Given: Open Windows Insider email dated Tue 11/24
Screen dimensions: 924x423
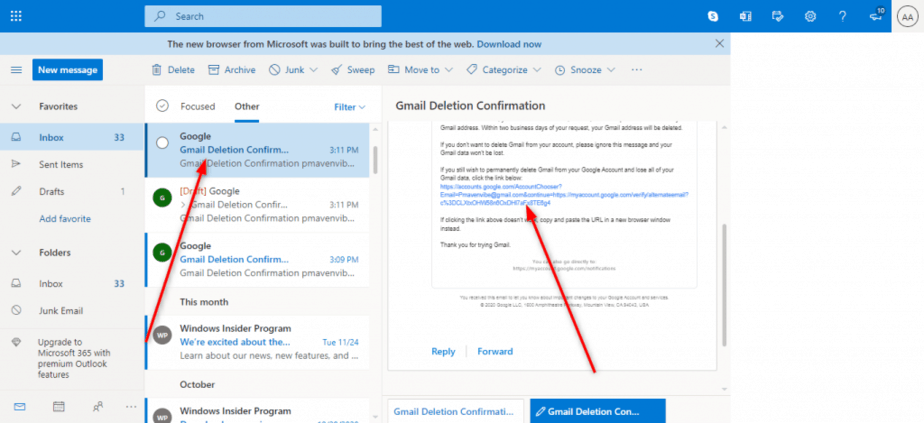Looking at the screenshot, I should [x=258, y=342].
